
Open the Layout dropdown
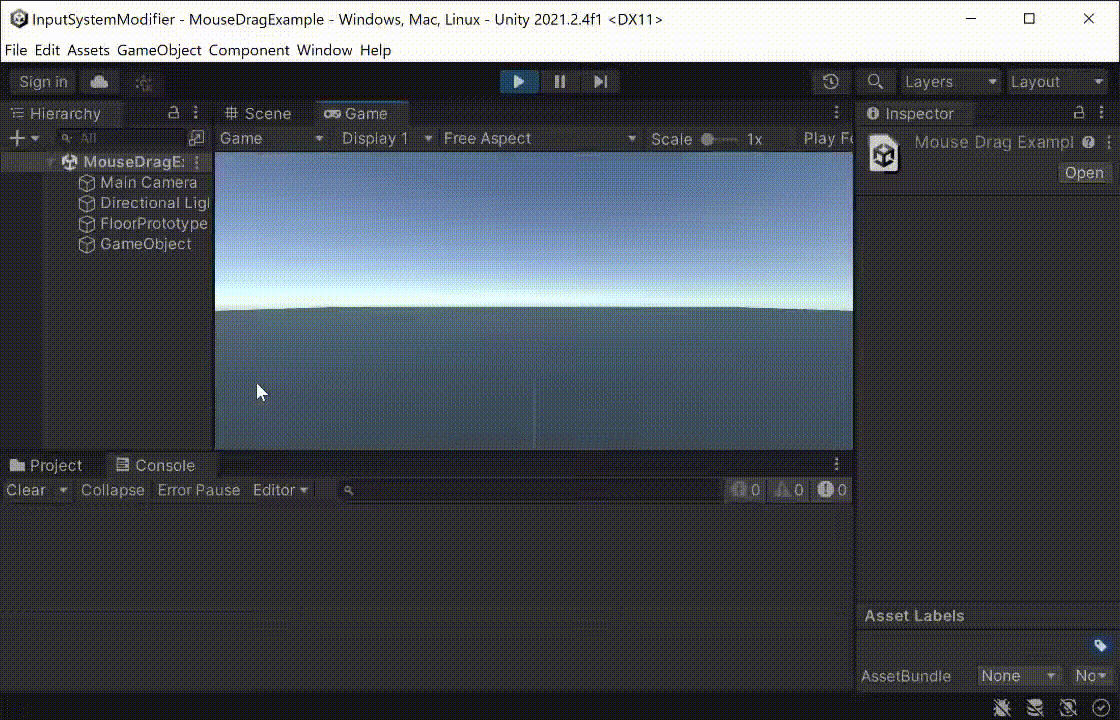click(1057, 82)
